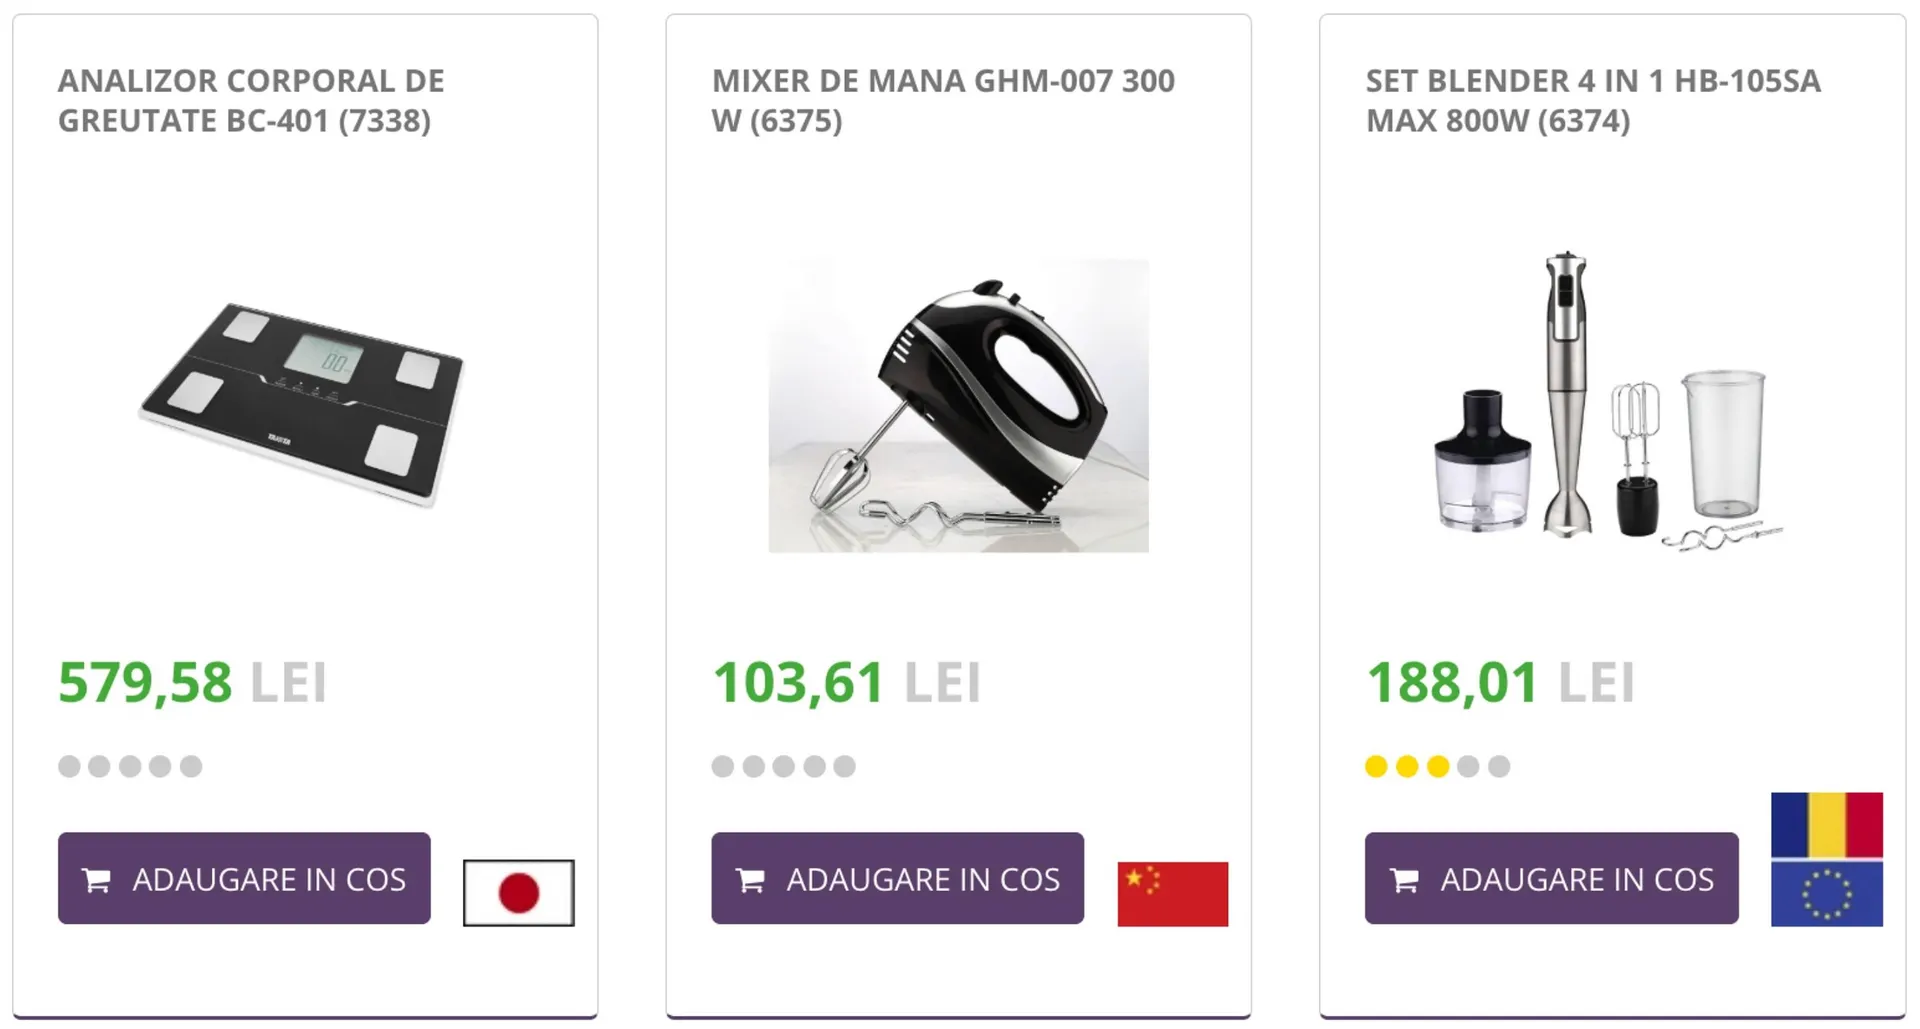Click the Romania flag icon
1920x1029 pixels.
1826,825
